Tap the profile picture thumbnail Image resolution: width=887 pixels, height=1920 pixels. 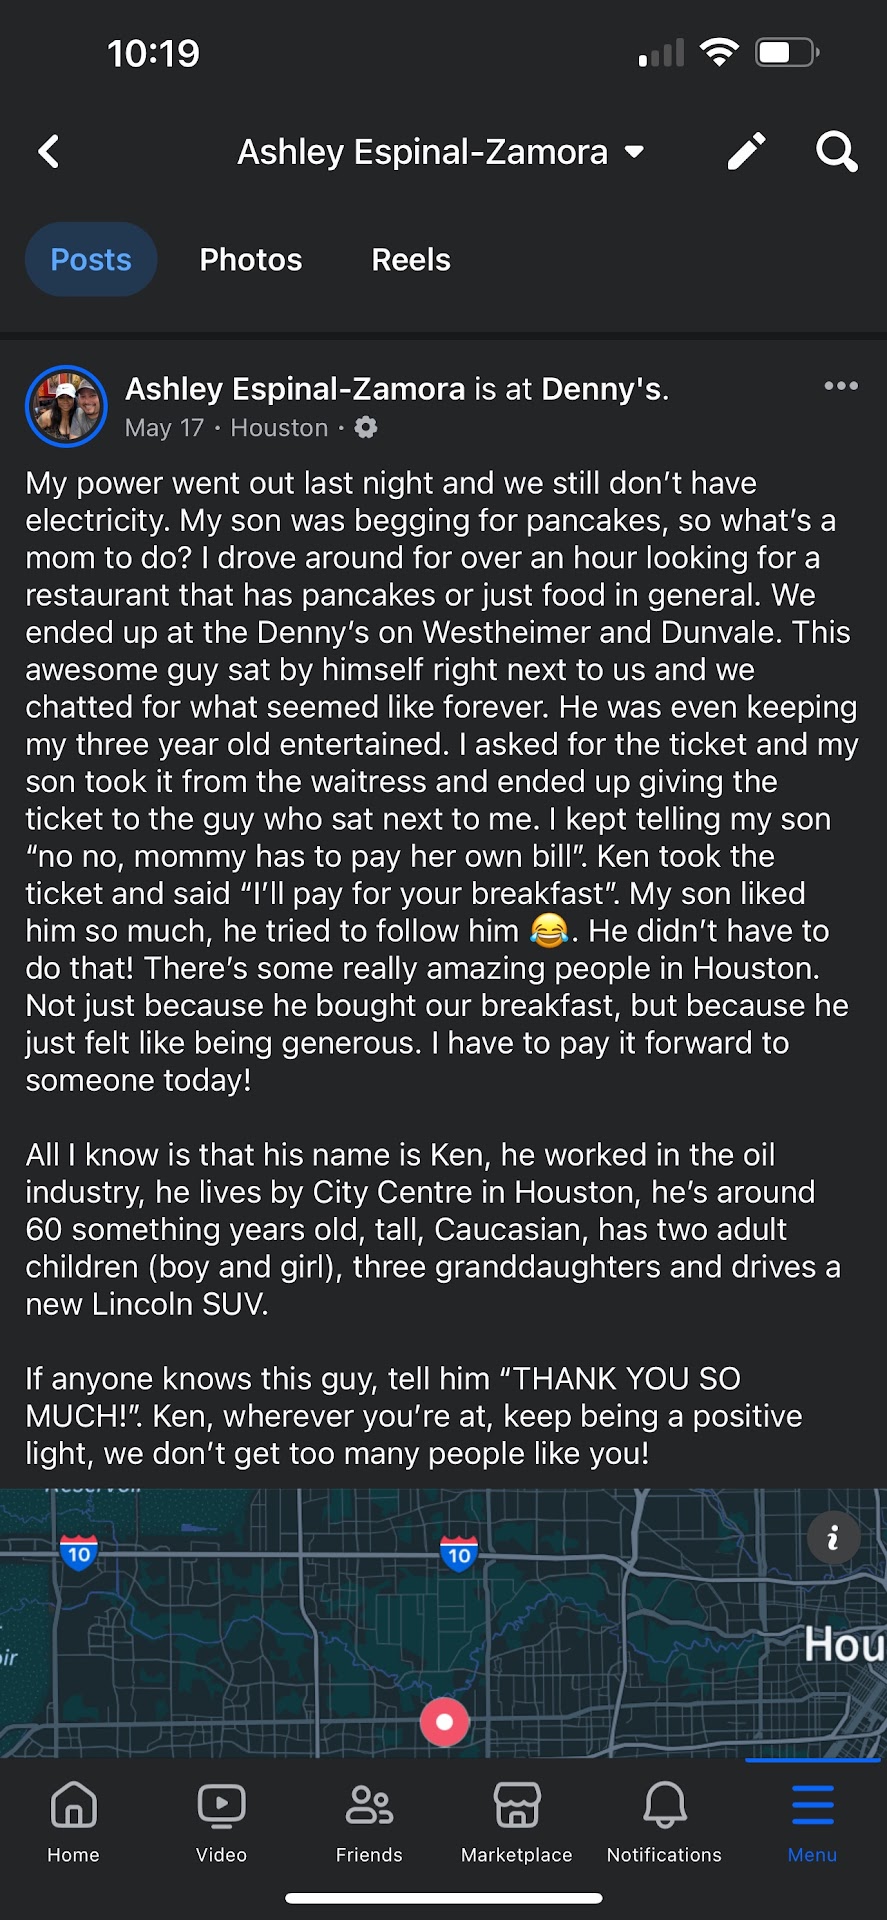[66, 406]
